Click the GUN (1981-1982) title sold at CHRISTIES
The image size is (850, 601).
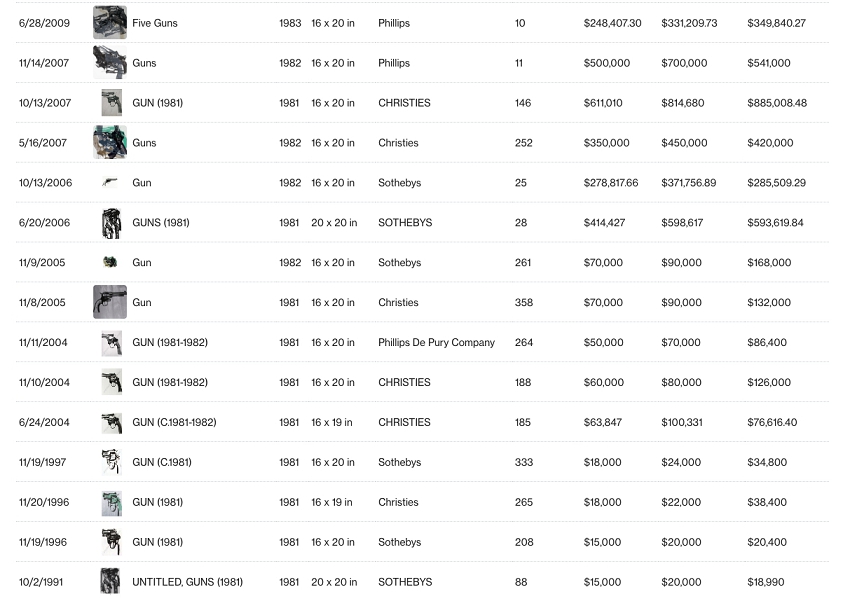(x=170, y=383)
